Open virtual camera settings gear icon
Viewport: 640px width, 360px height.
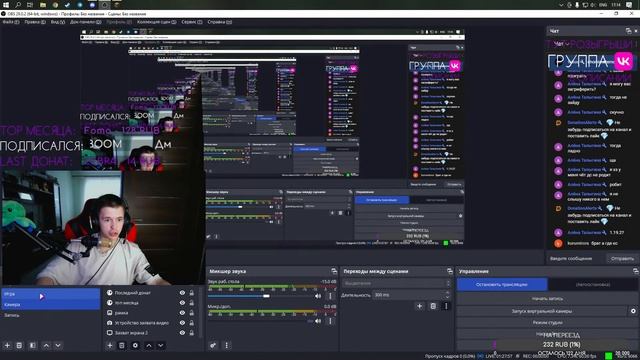coord(633,311)
